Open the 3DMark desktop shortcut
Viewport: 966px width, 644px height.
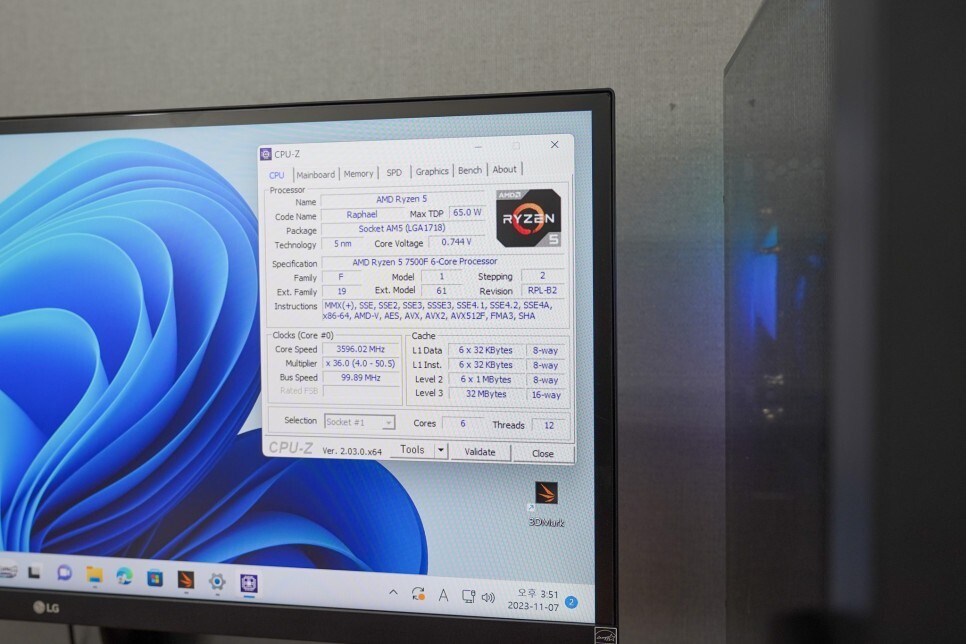point(546,503)
